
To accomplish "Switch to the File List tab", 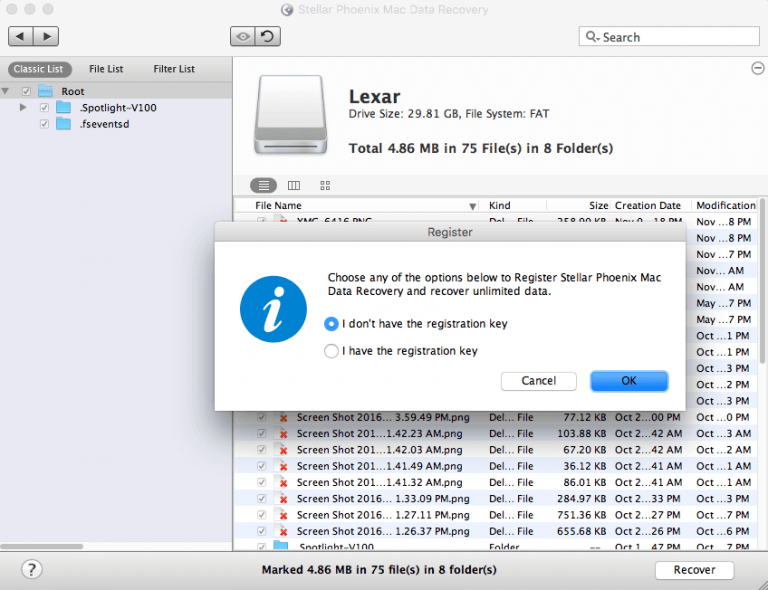I will 106,69.
